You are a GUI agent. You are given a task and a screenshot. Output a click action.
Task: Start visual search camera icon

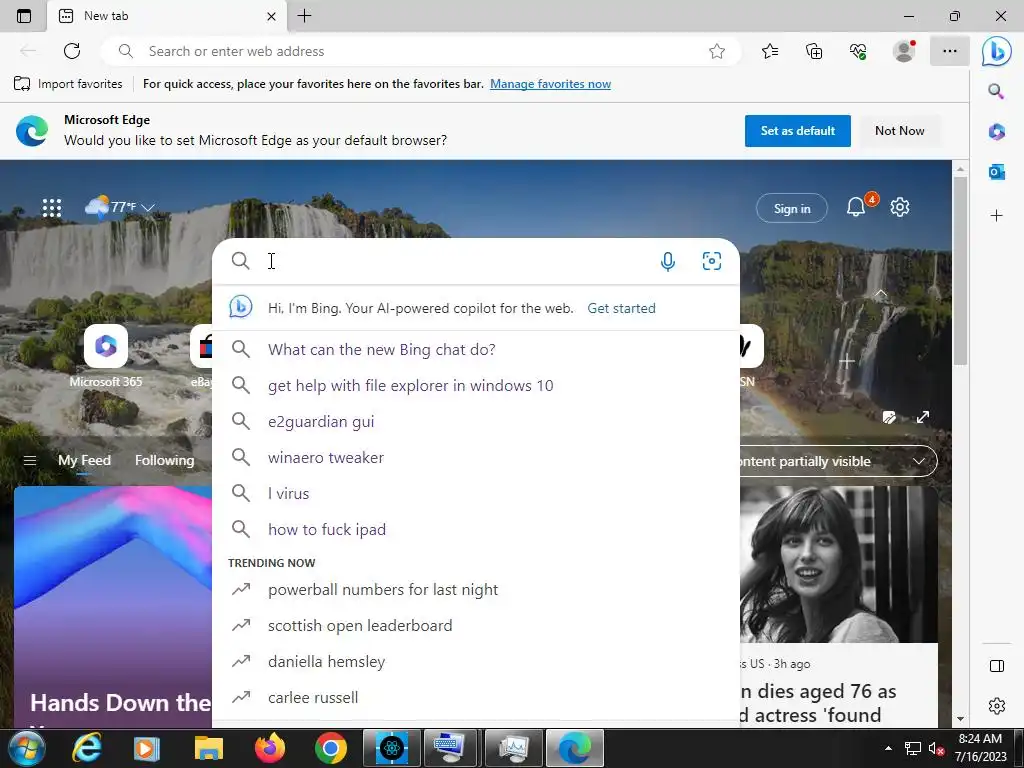click(712, 261)
